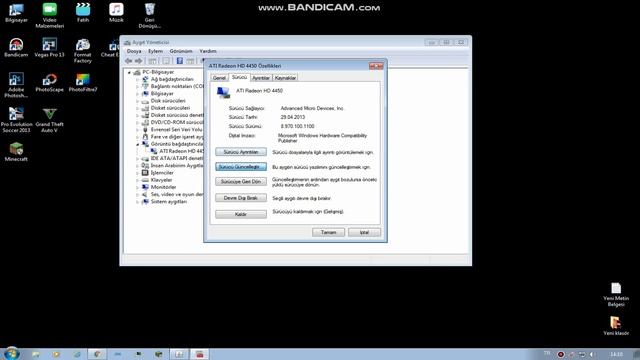The image size is (640, 360).
Task: Click the blue Help icon in Device Manager toolbar
Action: (180, 61)
